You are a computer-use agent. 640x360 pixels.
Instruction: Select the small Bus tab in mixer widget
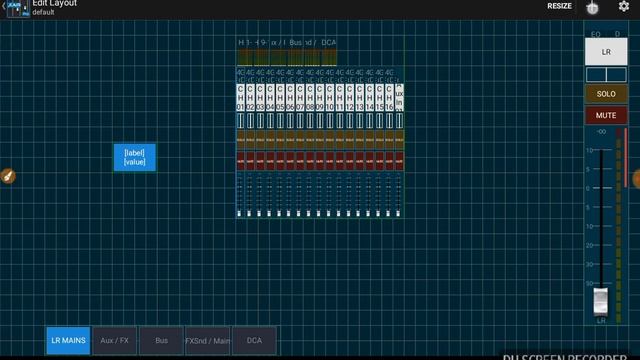tap(296, 42)
